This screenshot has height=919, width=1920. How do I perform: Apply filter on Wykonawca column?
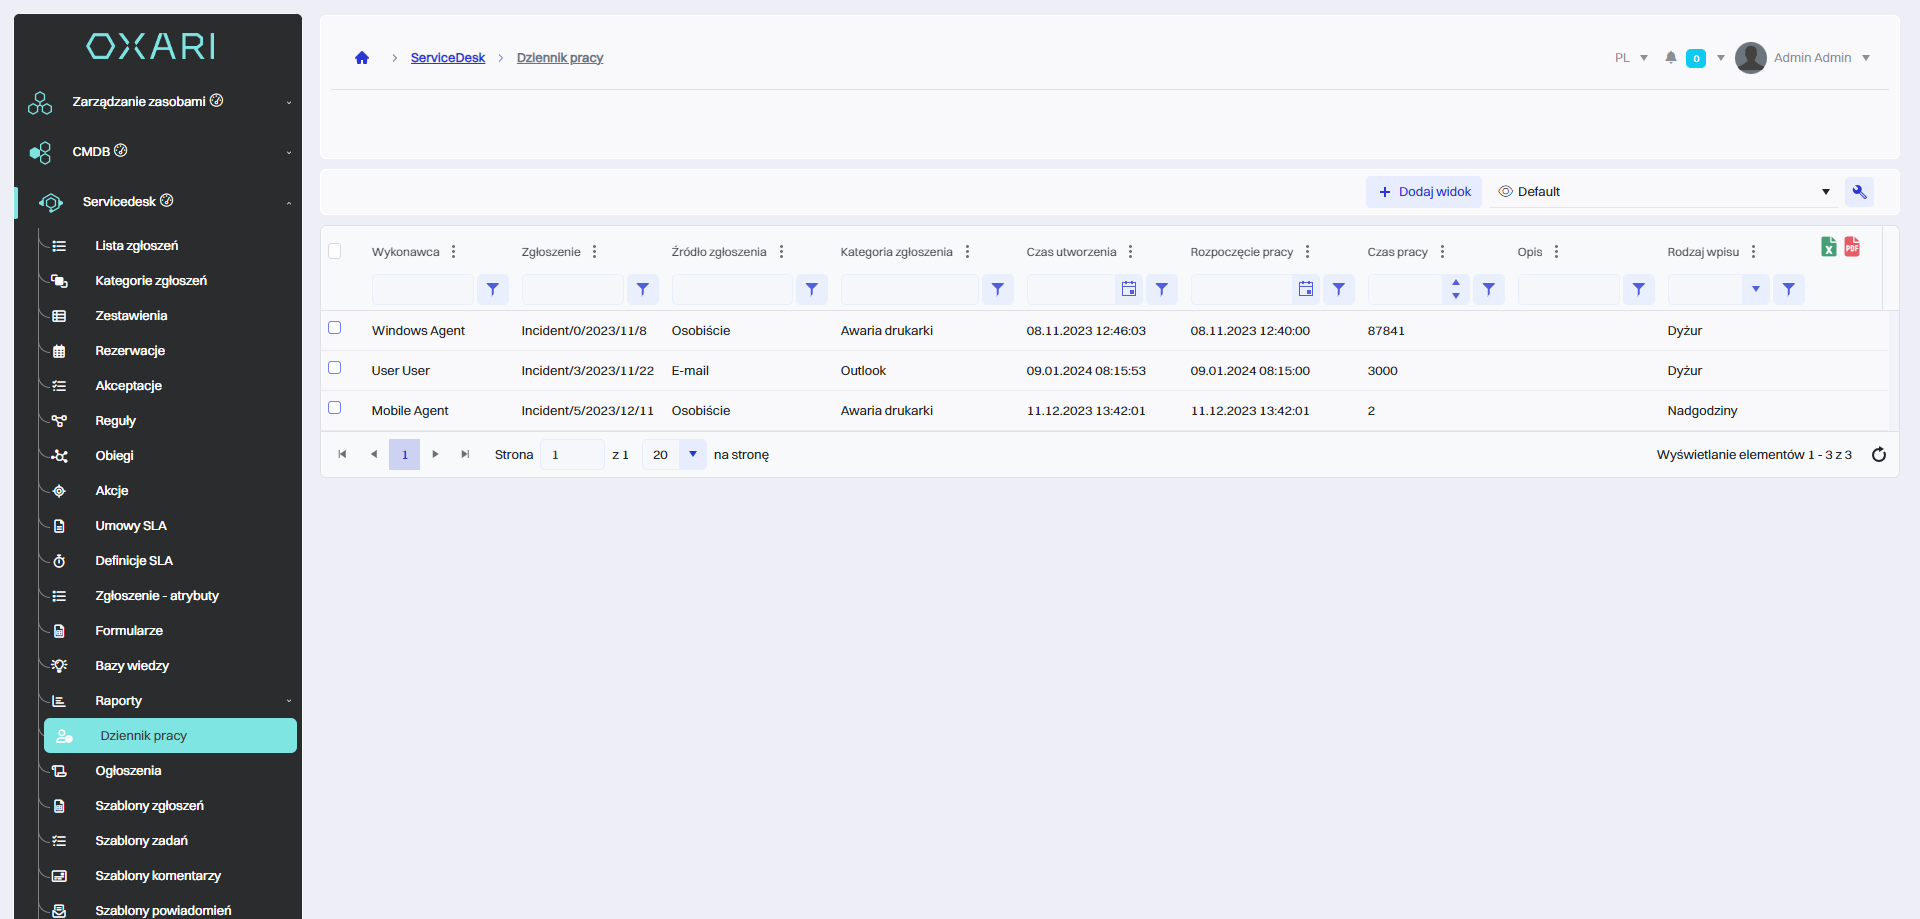[x=493, y=290]
